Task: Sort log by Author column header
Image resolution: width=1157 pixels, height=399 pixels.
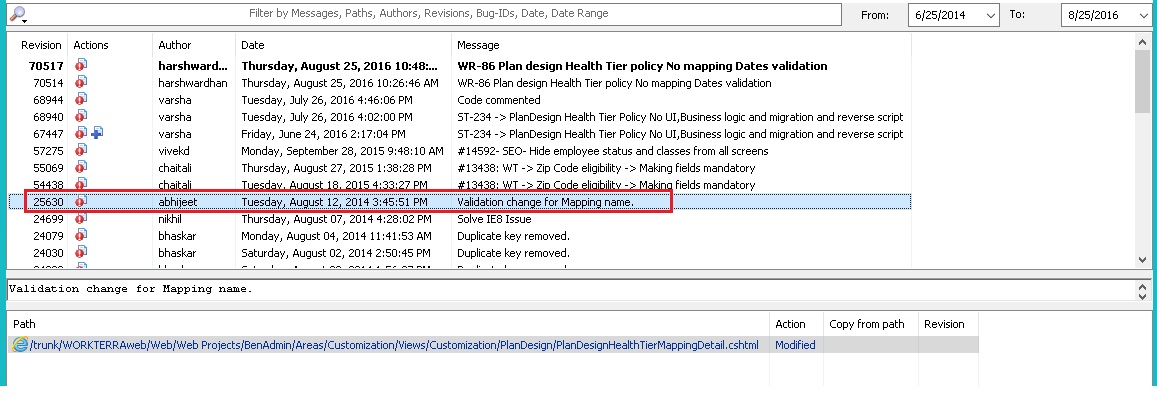Action: click(x=174, y=45)
